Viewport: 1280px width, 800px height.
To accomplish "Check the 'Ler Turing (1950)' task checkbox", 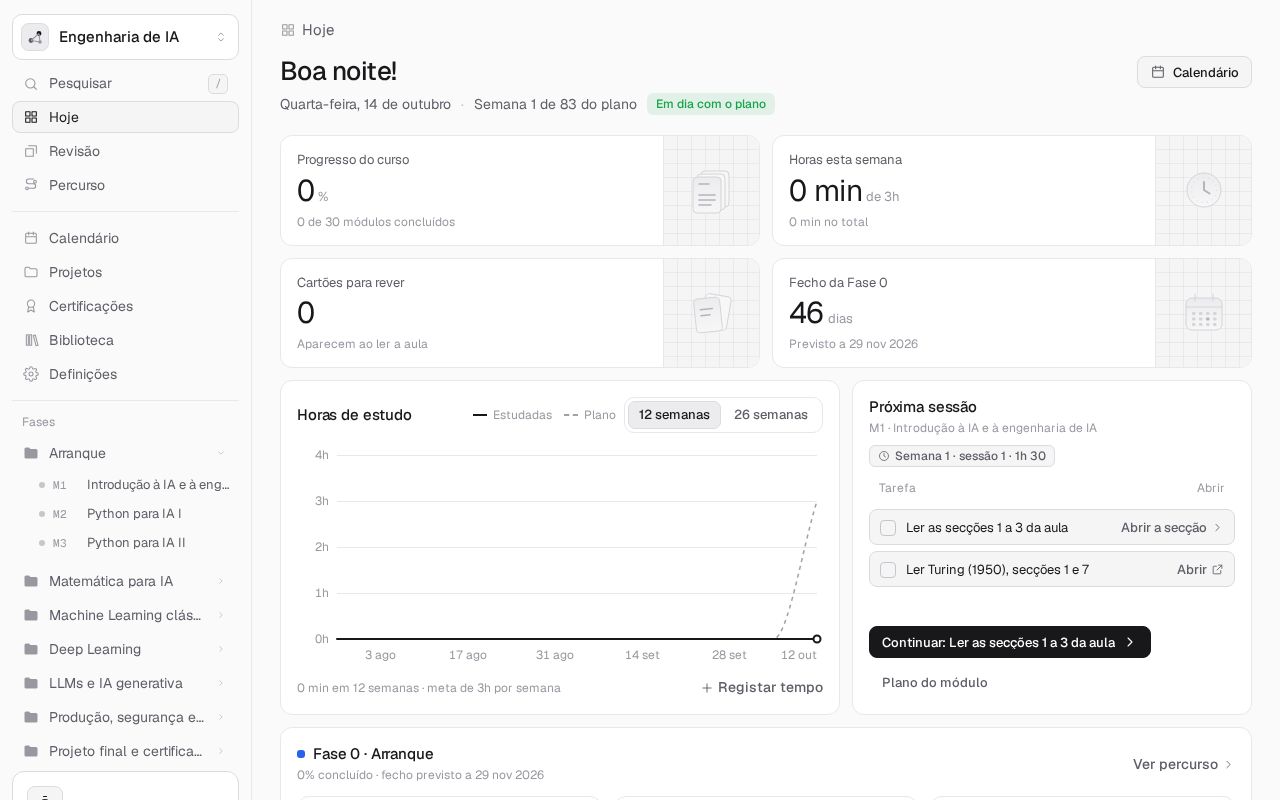I will pos(888,569).
